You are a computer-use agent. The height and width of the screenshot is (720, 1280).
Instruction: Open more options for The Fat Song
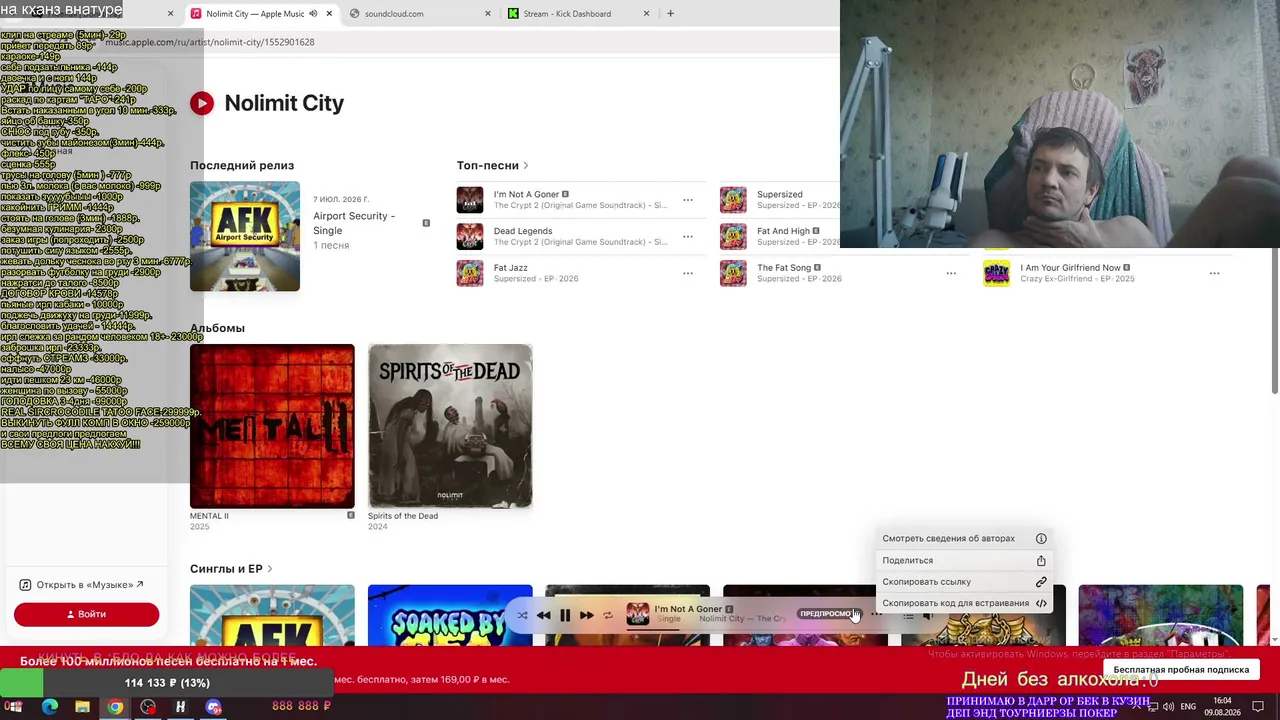(x=951, y=273)
